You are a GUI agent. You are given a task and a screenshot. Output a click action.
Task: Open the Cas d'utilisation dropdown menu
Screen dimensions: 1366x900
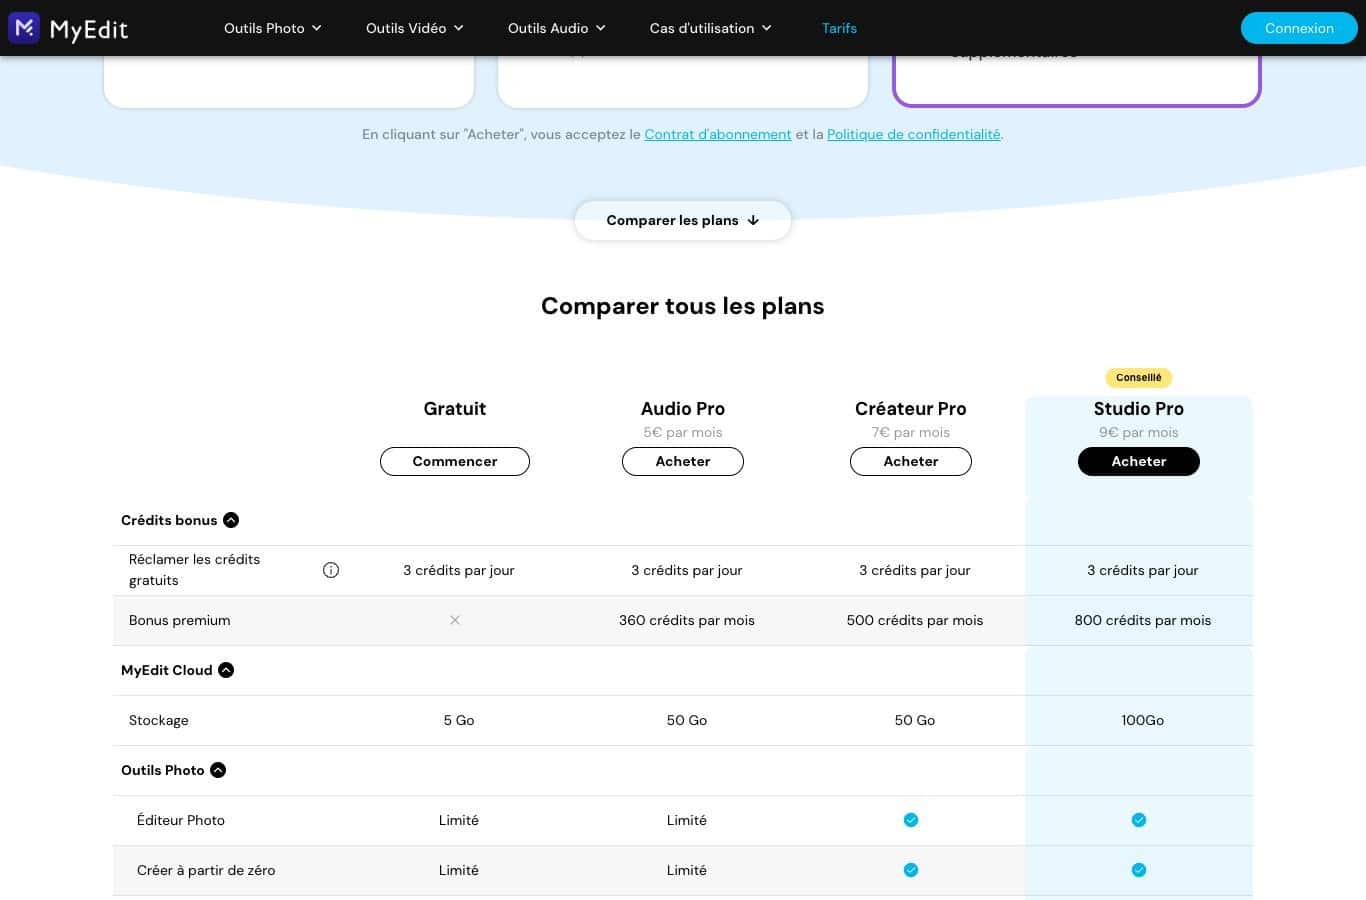711,28
